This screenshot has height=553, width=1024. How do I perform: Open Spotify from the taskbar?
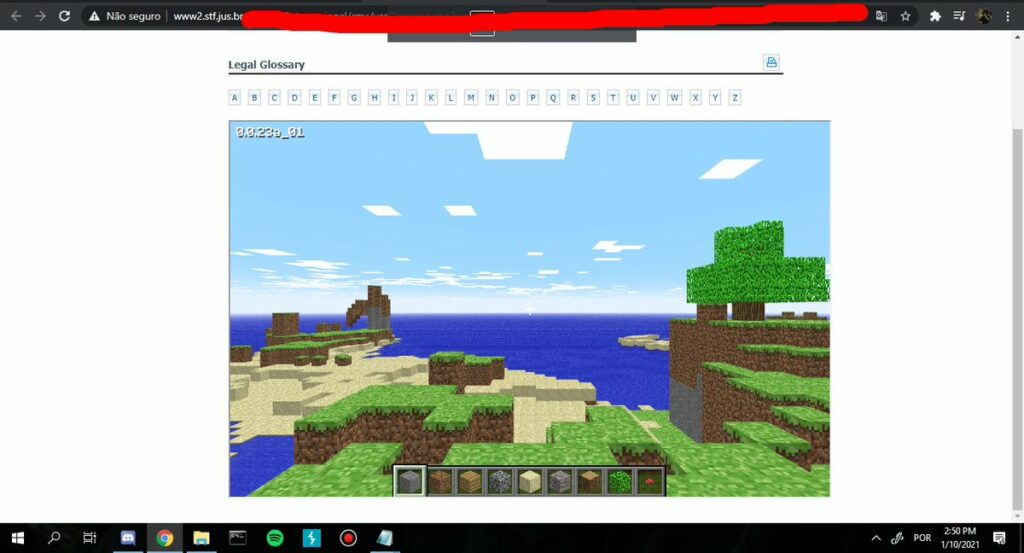pyautogui.click(x=275, y=538)
